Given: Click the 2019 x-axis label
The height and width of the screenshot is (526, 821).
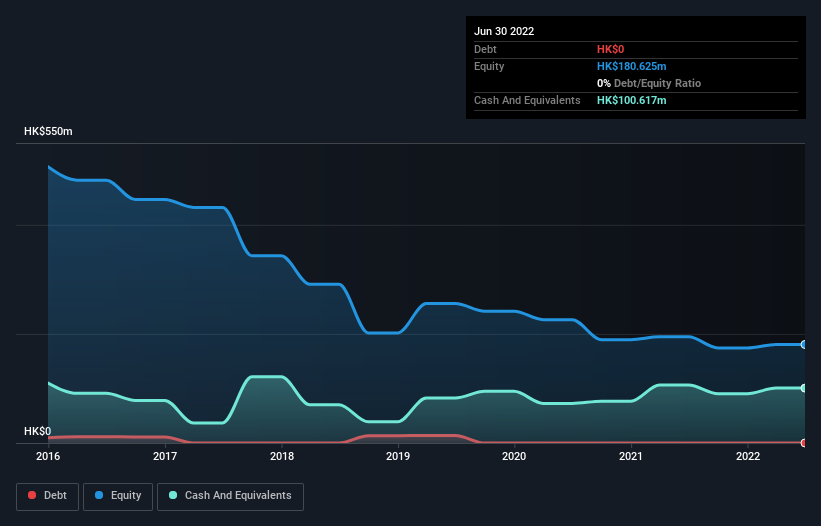Looking at the screenshot, I should (x=398, y=456).
